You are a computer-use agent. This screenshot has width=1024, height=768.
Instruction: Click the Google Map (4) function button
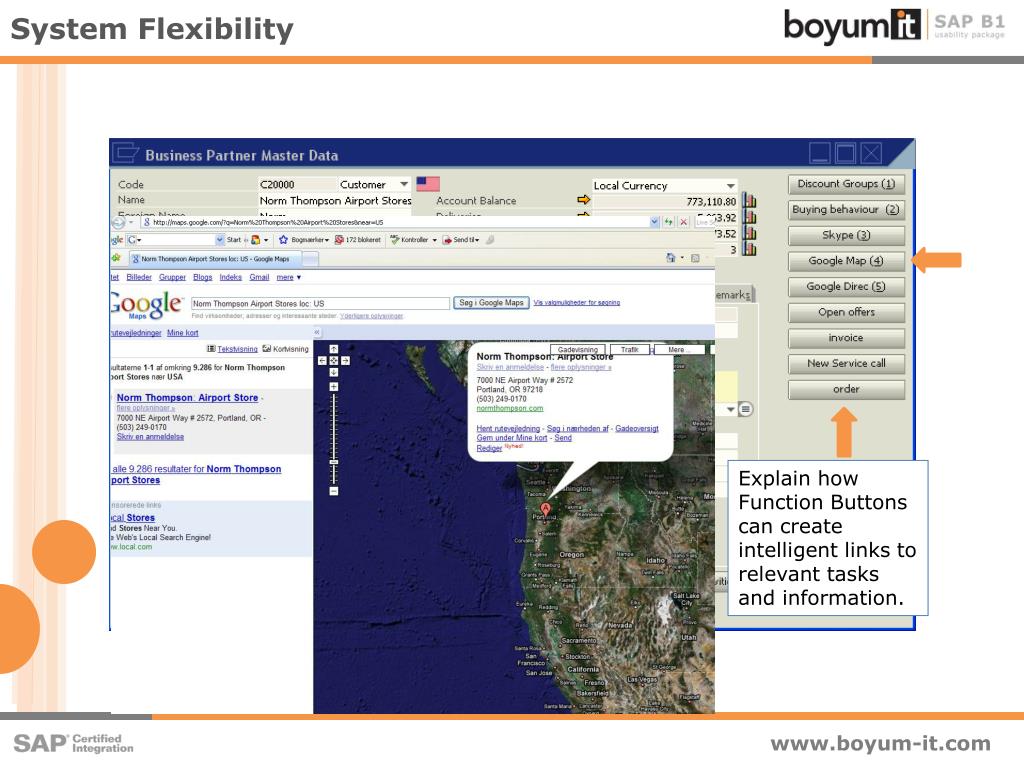click(846, 261)
